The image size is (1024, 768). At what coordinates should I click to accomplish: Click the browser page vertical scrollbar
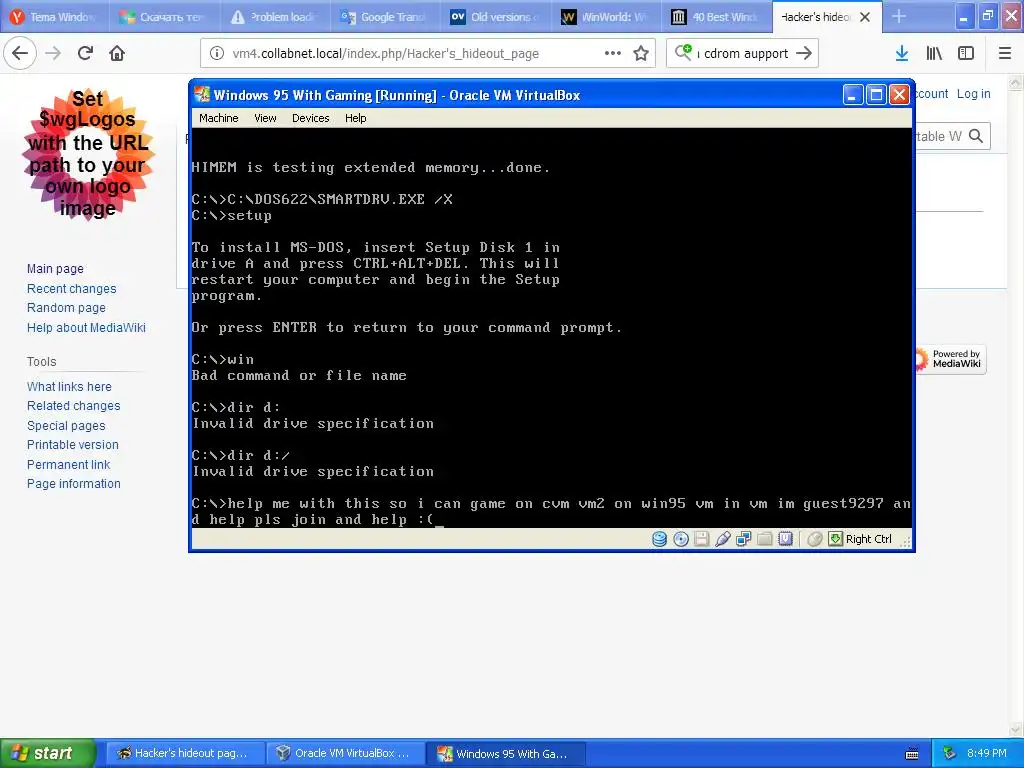(1016, 405)
